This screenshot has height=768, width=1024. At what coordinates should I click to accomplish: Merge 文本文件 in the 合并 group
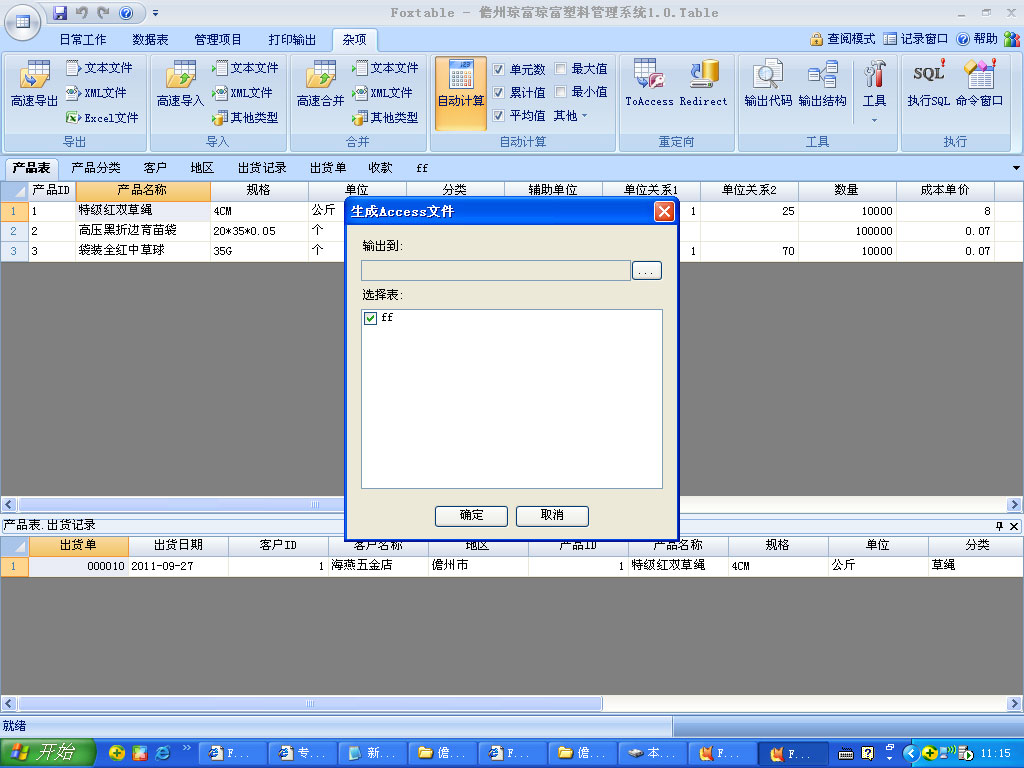pyautogui.click(x=385, y=68)
